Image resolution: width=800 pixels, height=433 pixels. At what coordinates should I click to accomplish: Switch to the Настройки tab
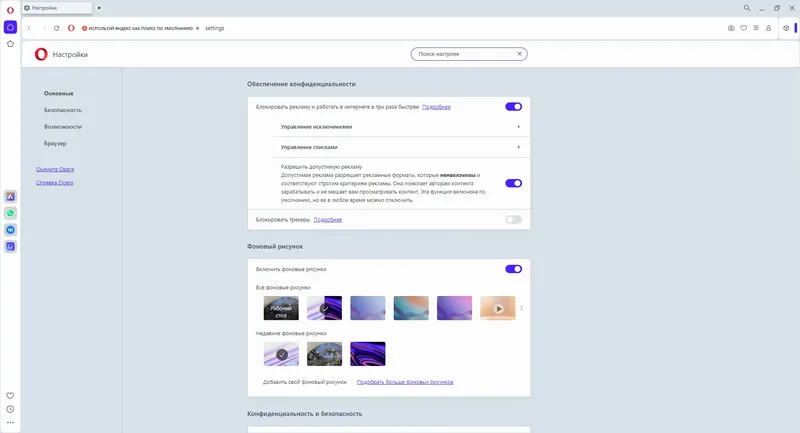point(57,8)
